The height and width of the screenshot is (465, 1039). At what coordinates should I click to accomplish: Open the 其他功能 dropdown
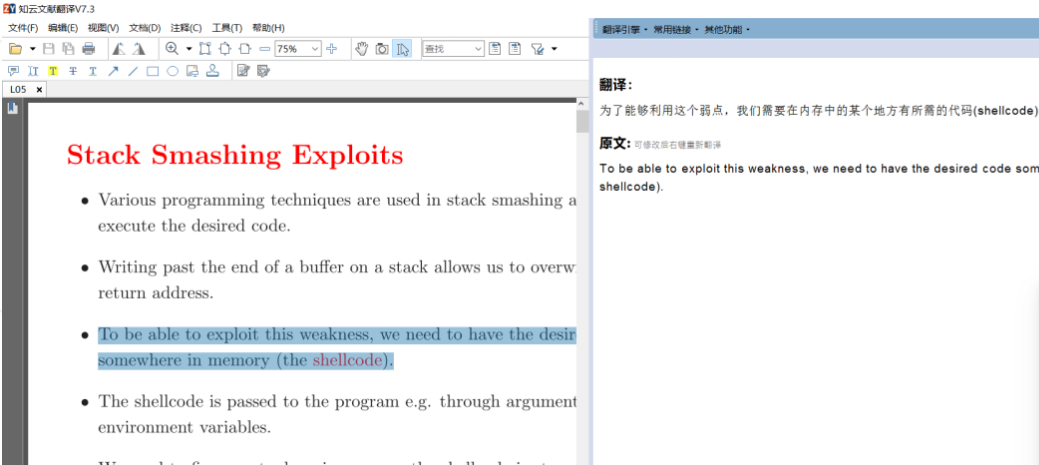click(x=727, y=30)
